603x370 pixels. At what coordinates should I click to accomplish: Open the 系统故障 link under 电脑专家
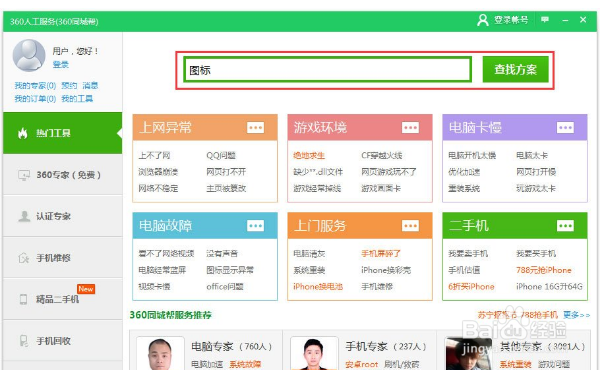pyautogui.click(x=245, y=364)
